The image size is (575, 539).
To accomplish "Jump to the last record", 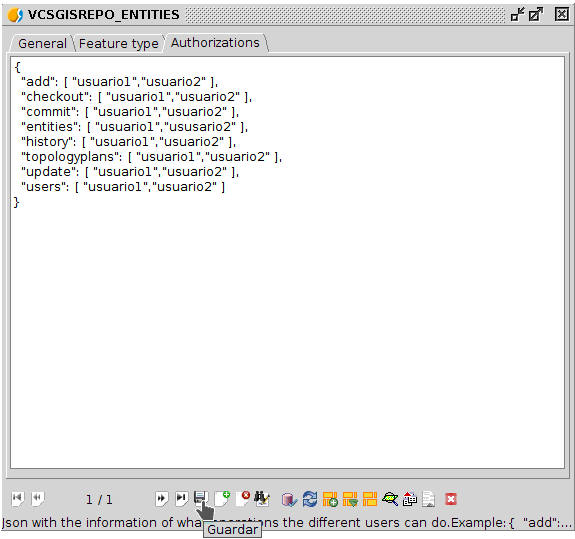I will coord(181,499).
